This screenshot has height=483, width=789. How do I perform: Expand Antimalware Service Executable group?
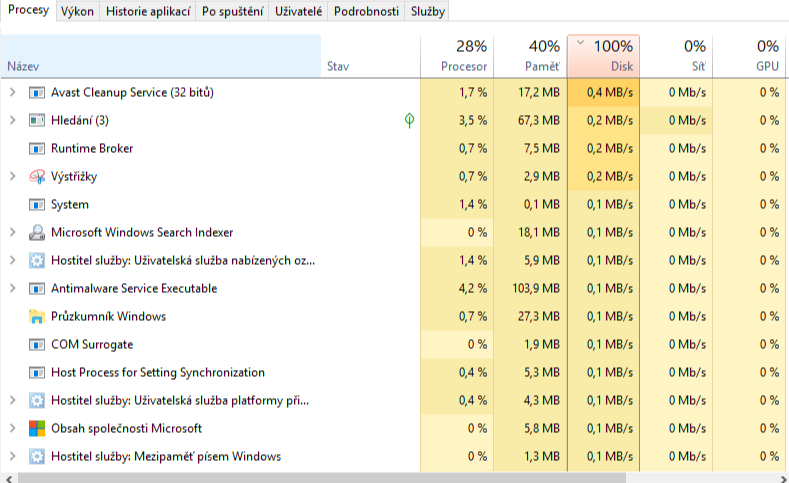13,288
